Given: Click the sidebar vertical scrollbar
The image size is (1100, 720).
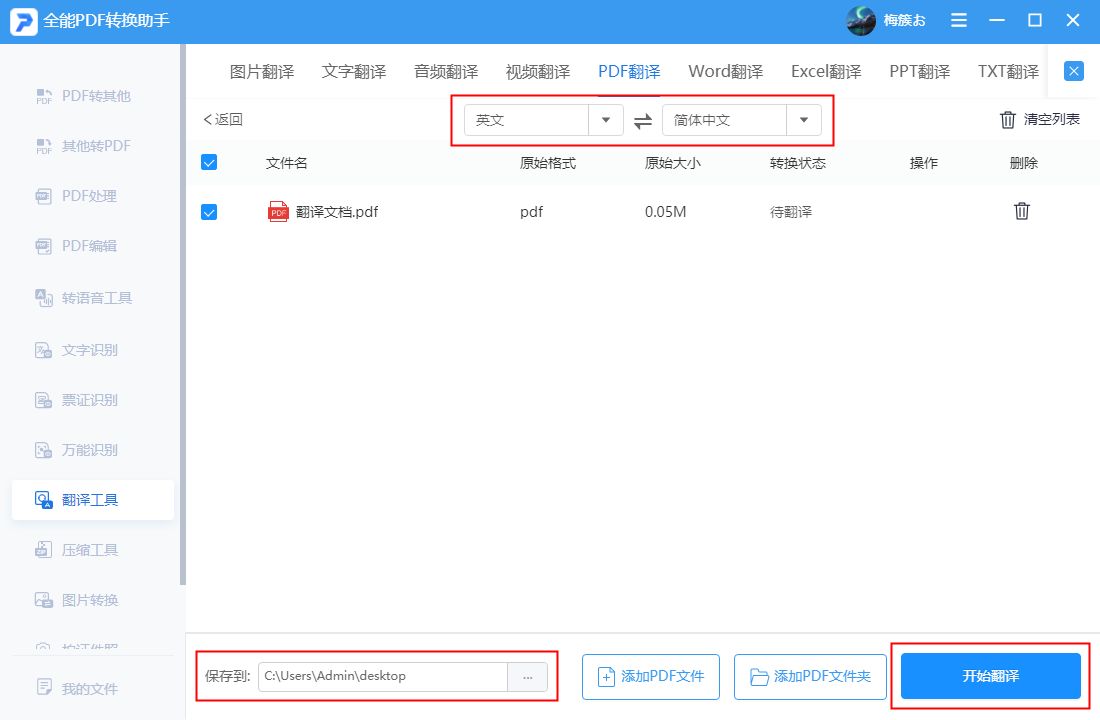Looking at the screenshot, I should (183, 314).
